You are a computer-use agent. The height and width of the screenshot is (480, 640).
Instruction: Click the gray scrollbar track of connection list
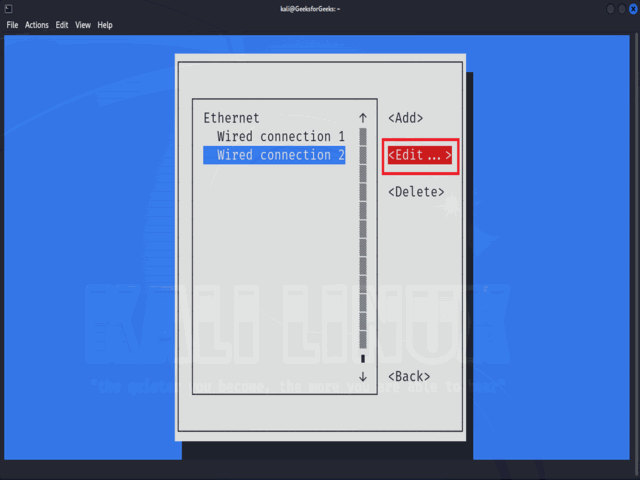(363, 238)
